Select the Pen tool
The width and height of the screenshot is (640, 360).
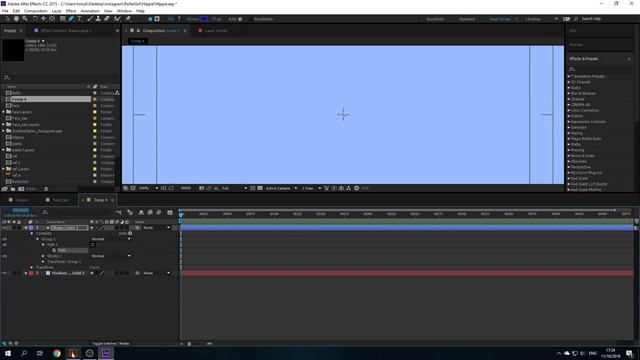pyautogui.click(x=71, y=19)
